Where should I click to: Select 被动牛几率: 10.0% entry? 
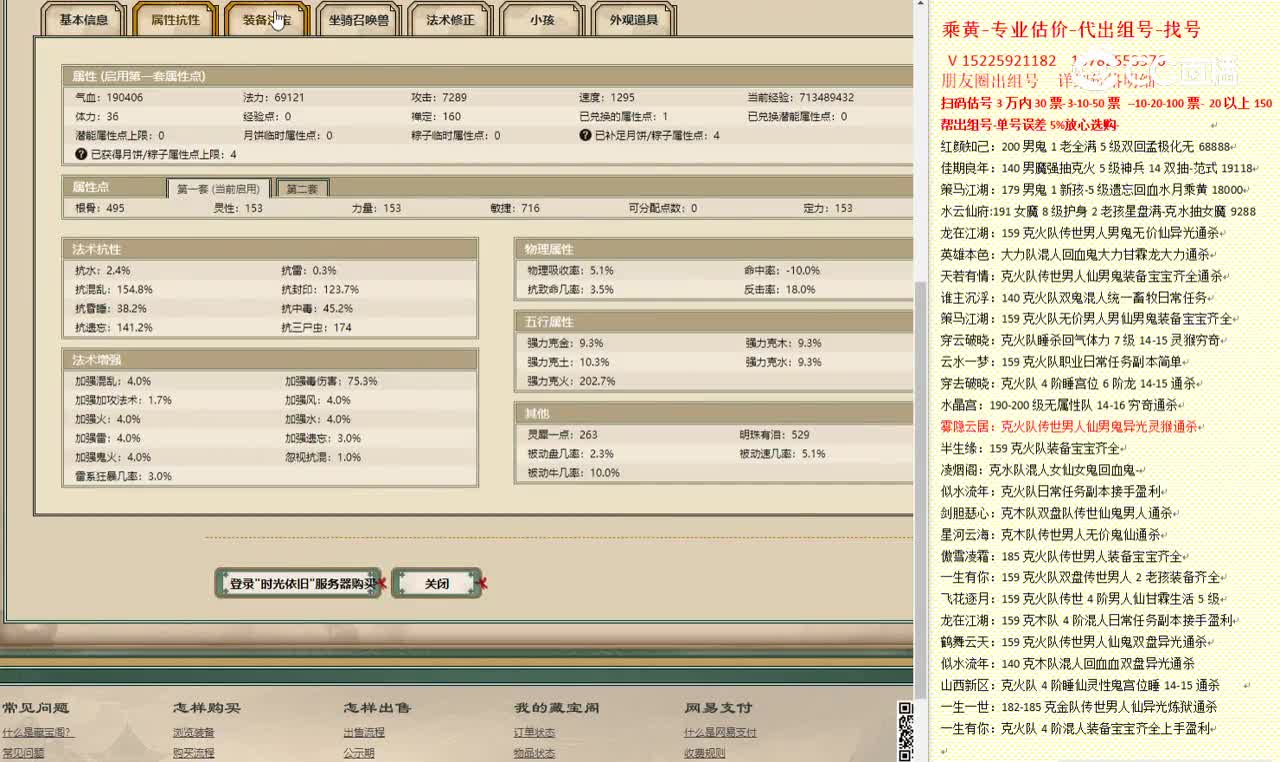573,473
